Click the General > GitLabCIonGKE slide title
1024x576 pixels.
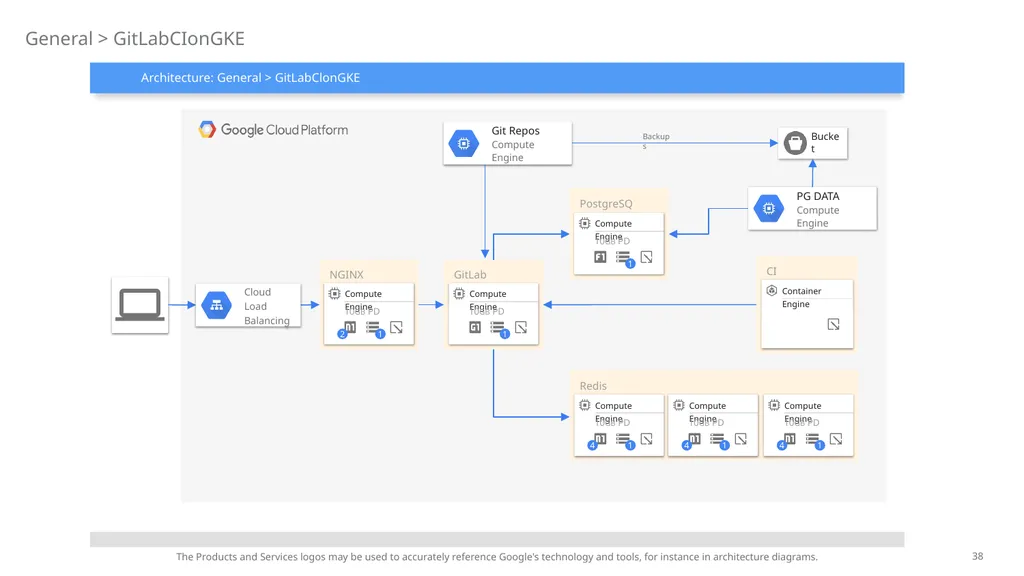coord(135,39)
